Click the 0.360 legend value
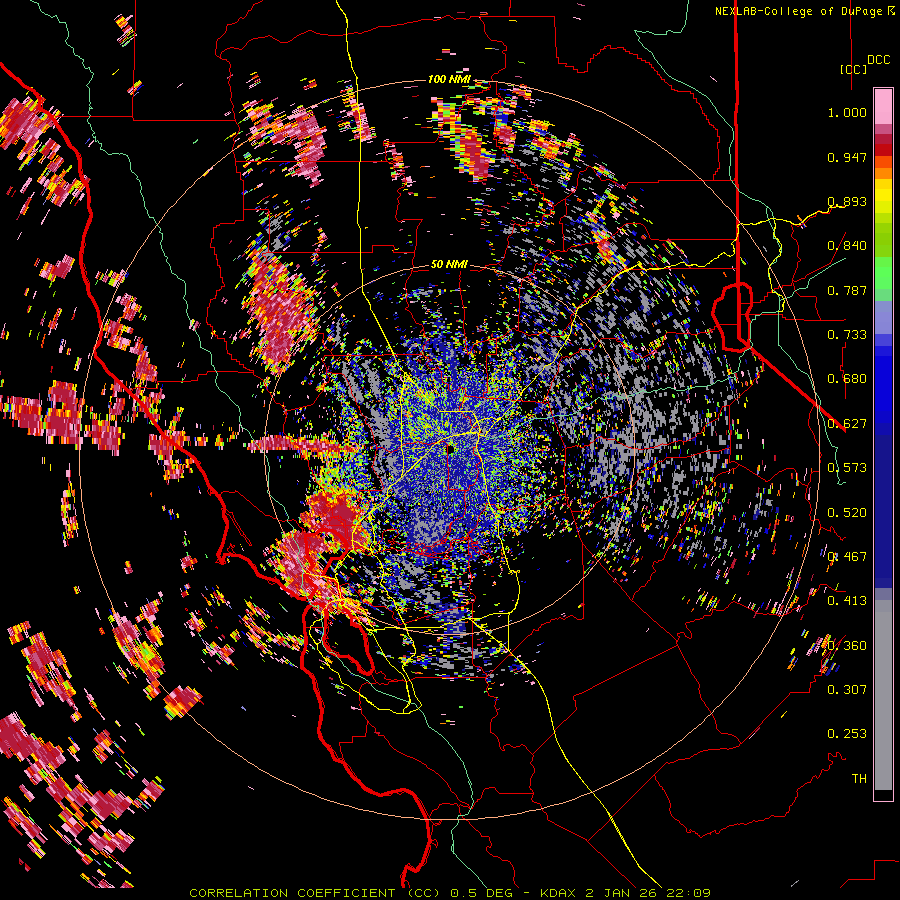The width and height of the screenshot is (900, 900). click(847, 646)
